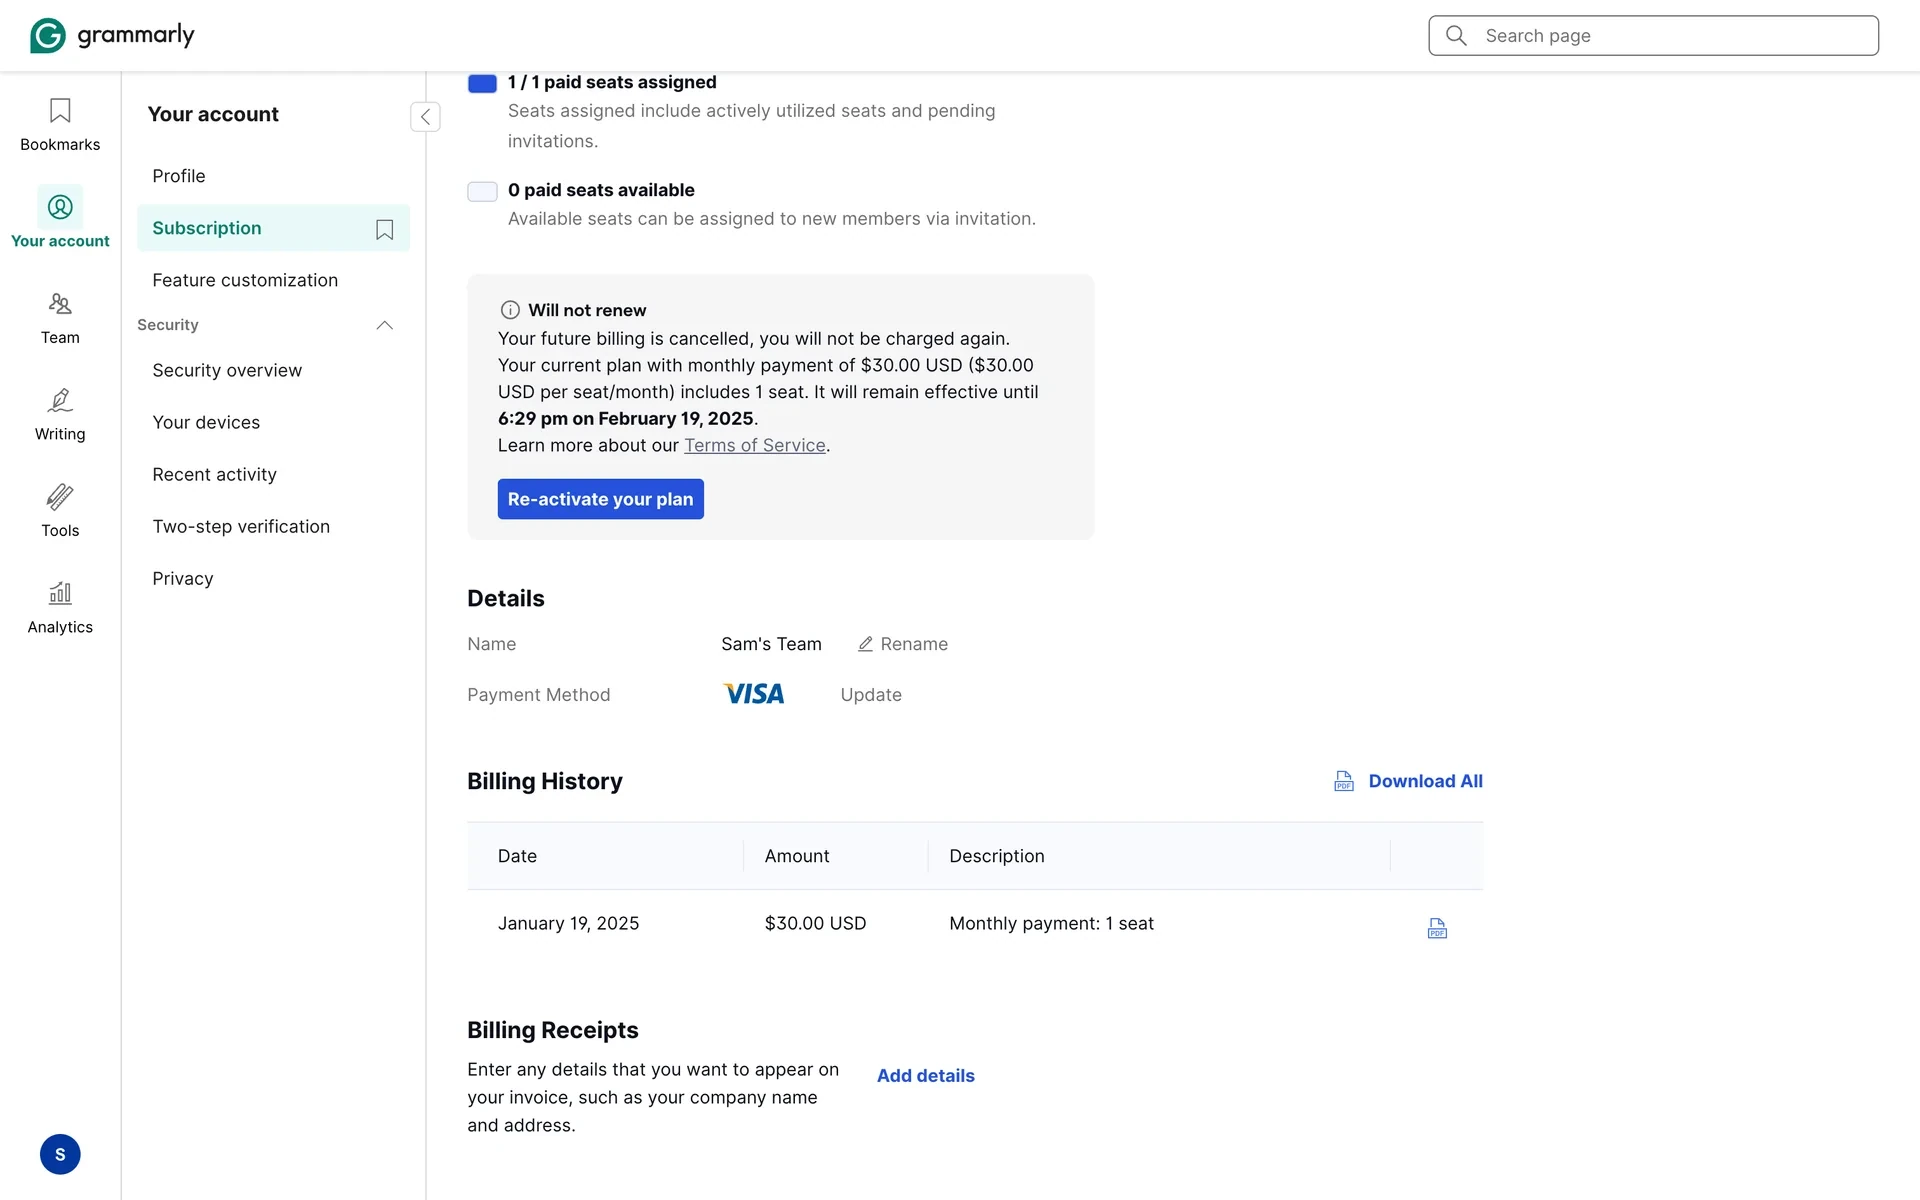The height and width of the screenshot is (1200, 1920).
Task: Open the S user avatar
Action: click(60, 1154)
